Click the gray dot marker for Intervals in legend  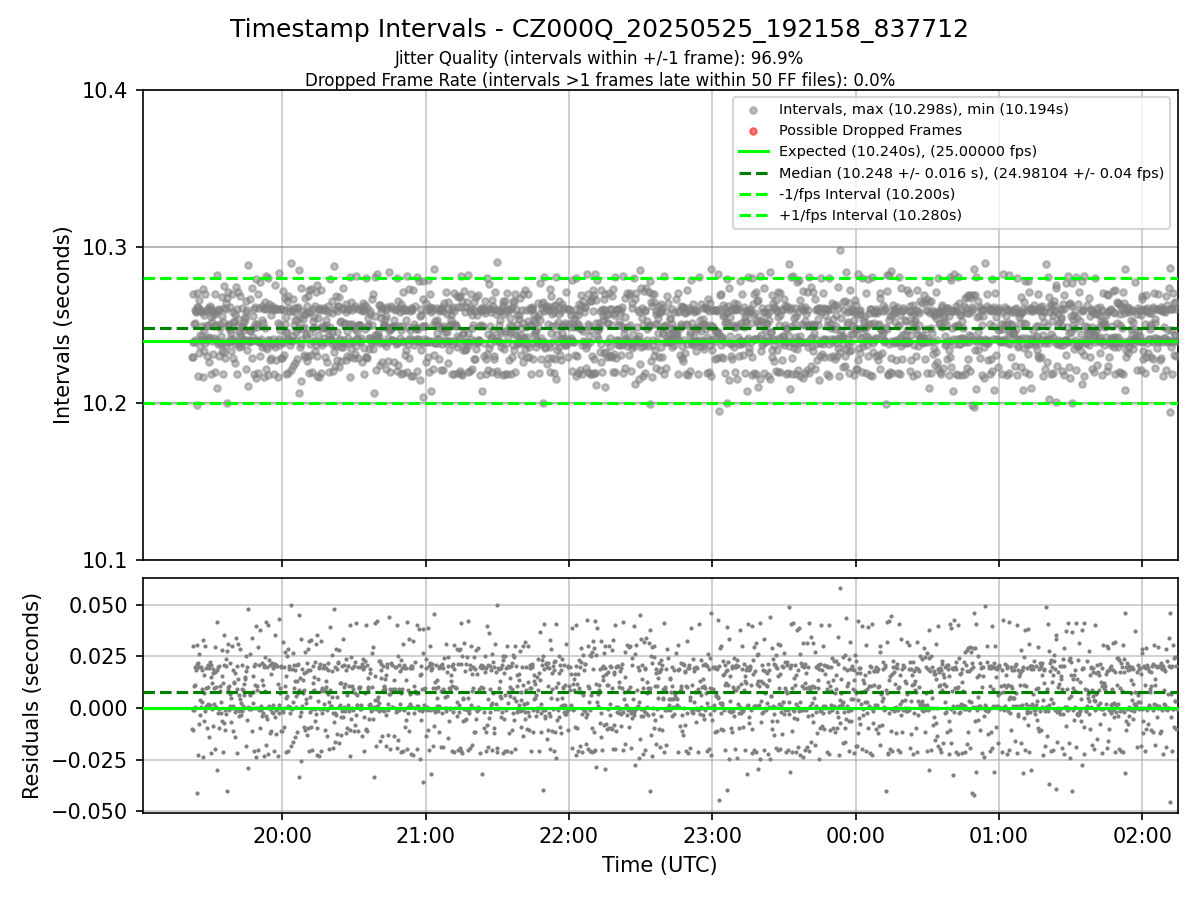pos(754,109)
